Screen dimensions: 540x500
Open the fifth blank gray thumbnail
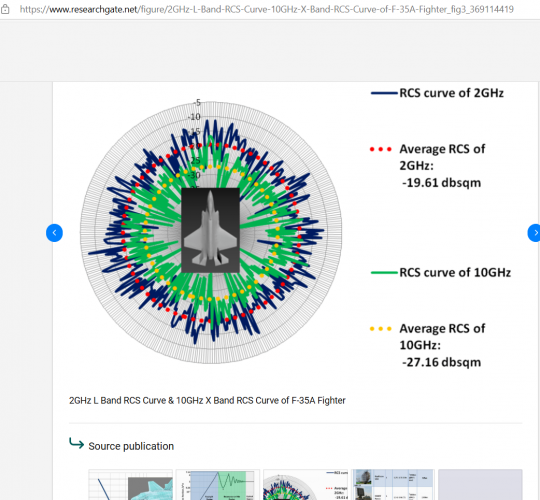tap(480, 485)
